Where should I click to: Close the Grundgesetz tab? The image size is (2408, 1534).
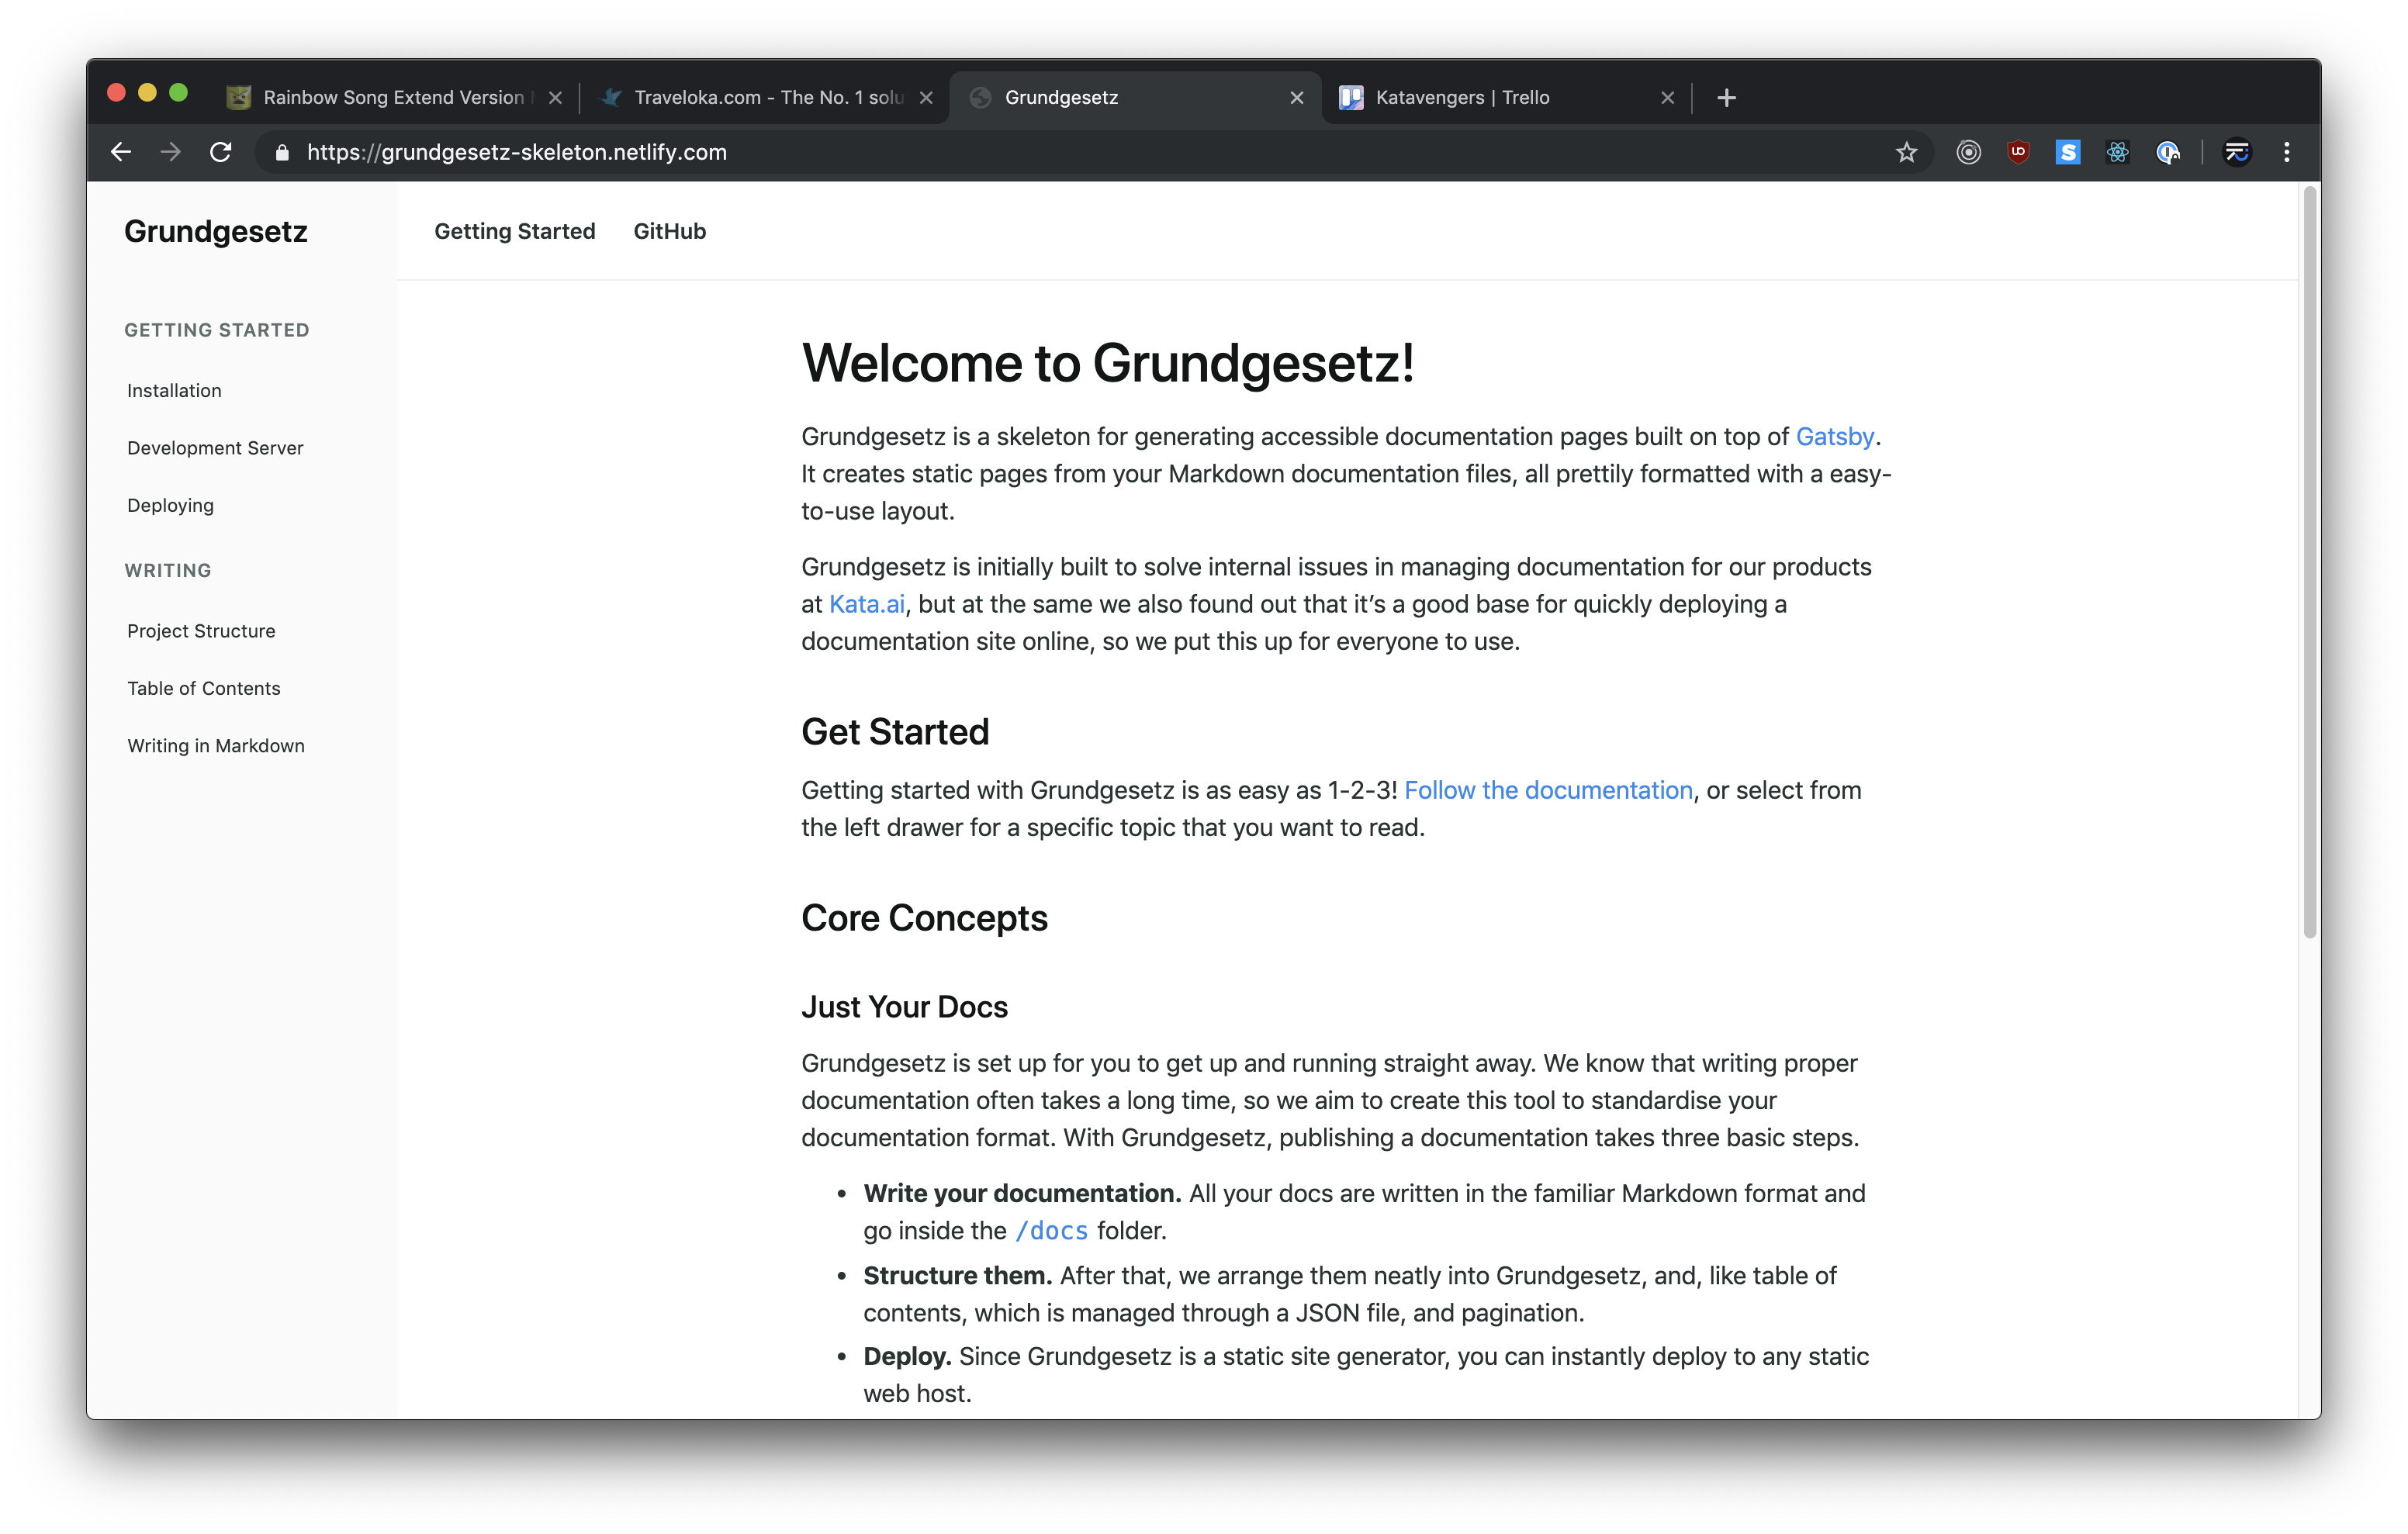coord(1297,97)
